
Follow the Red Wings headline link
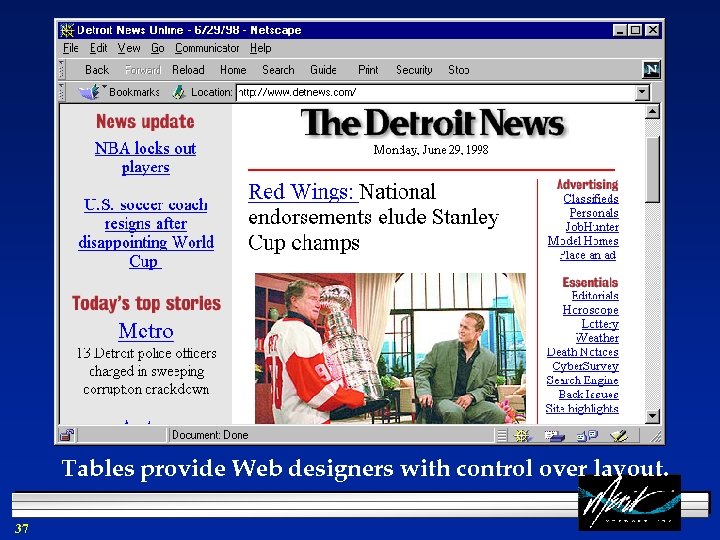(303, 192)
